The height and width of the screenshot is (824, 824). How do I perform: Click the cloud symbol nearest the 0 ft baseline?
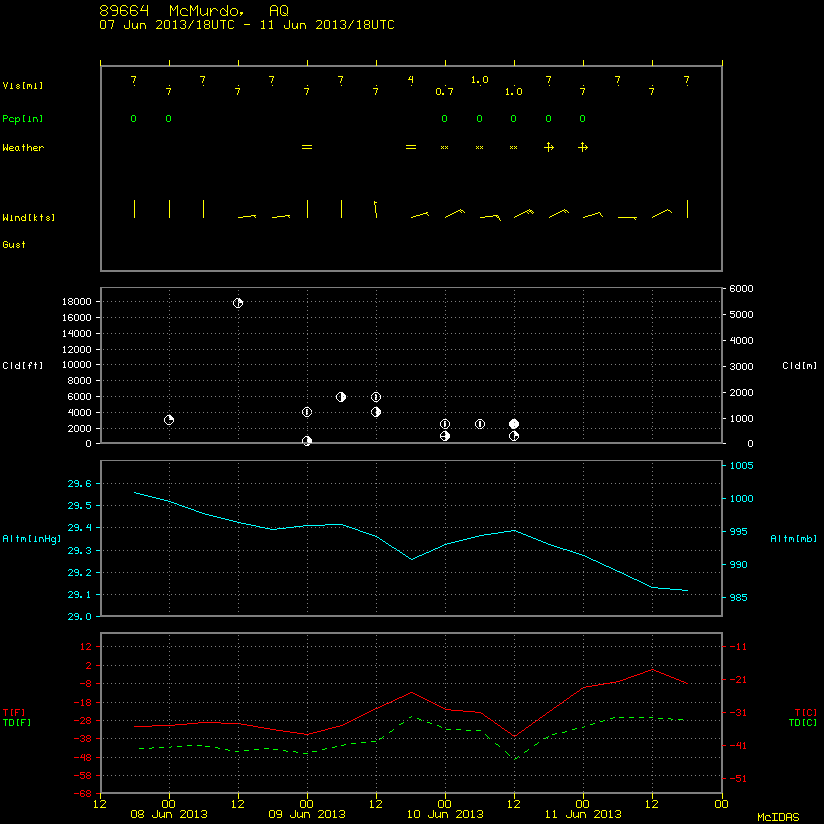(307, 441)
